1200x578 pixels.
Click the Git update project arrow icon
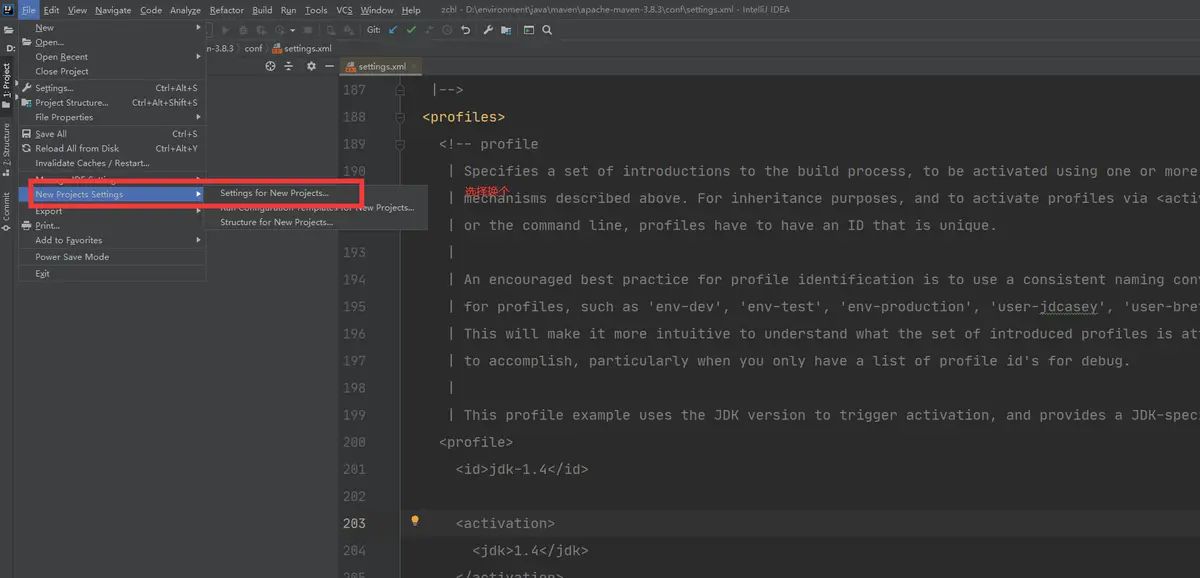[392, 30]
